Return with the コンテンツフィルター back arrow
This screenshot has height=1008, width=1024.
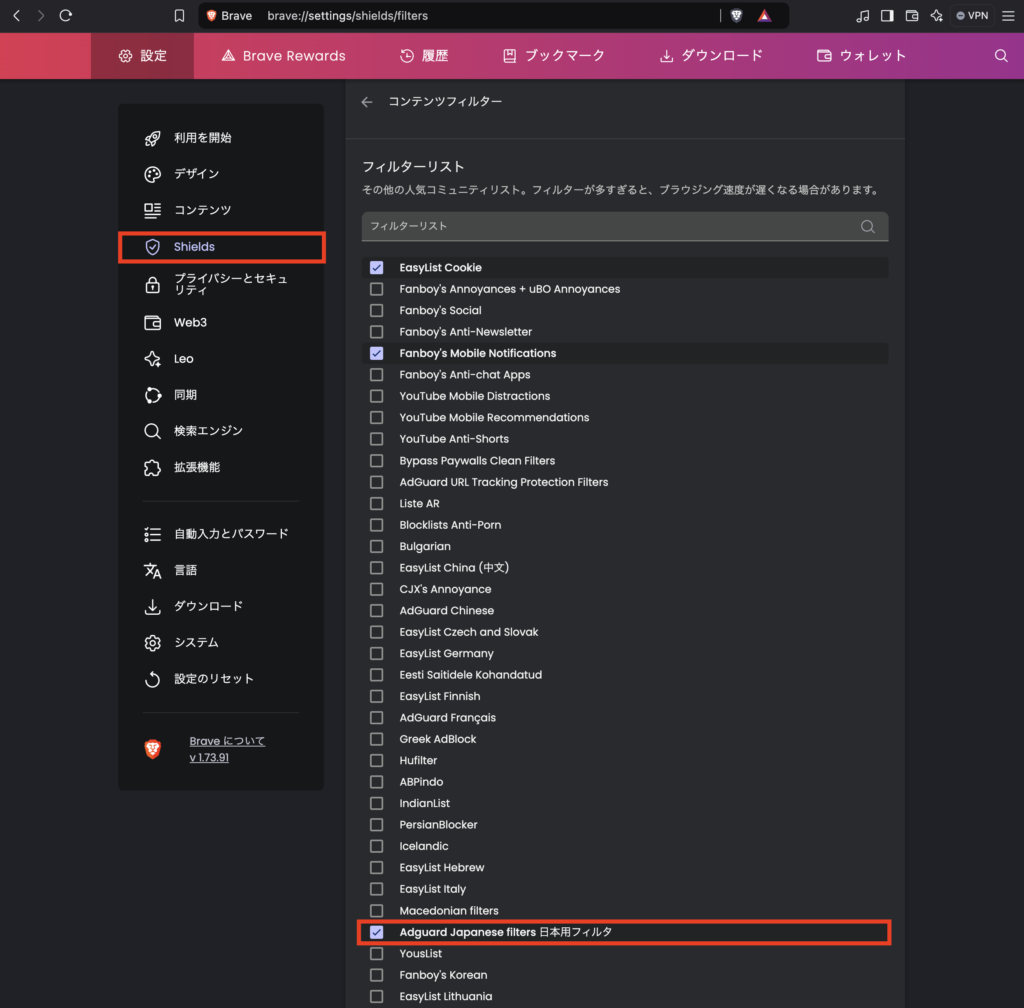tap(367, 102)
